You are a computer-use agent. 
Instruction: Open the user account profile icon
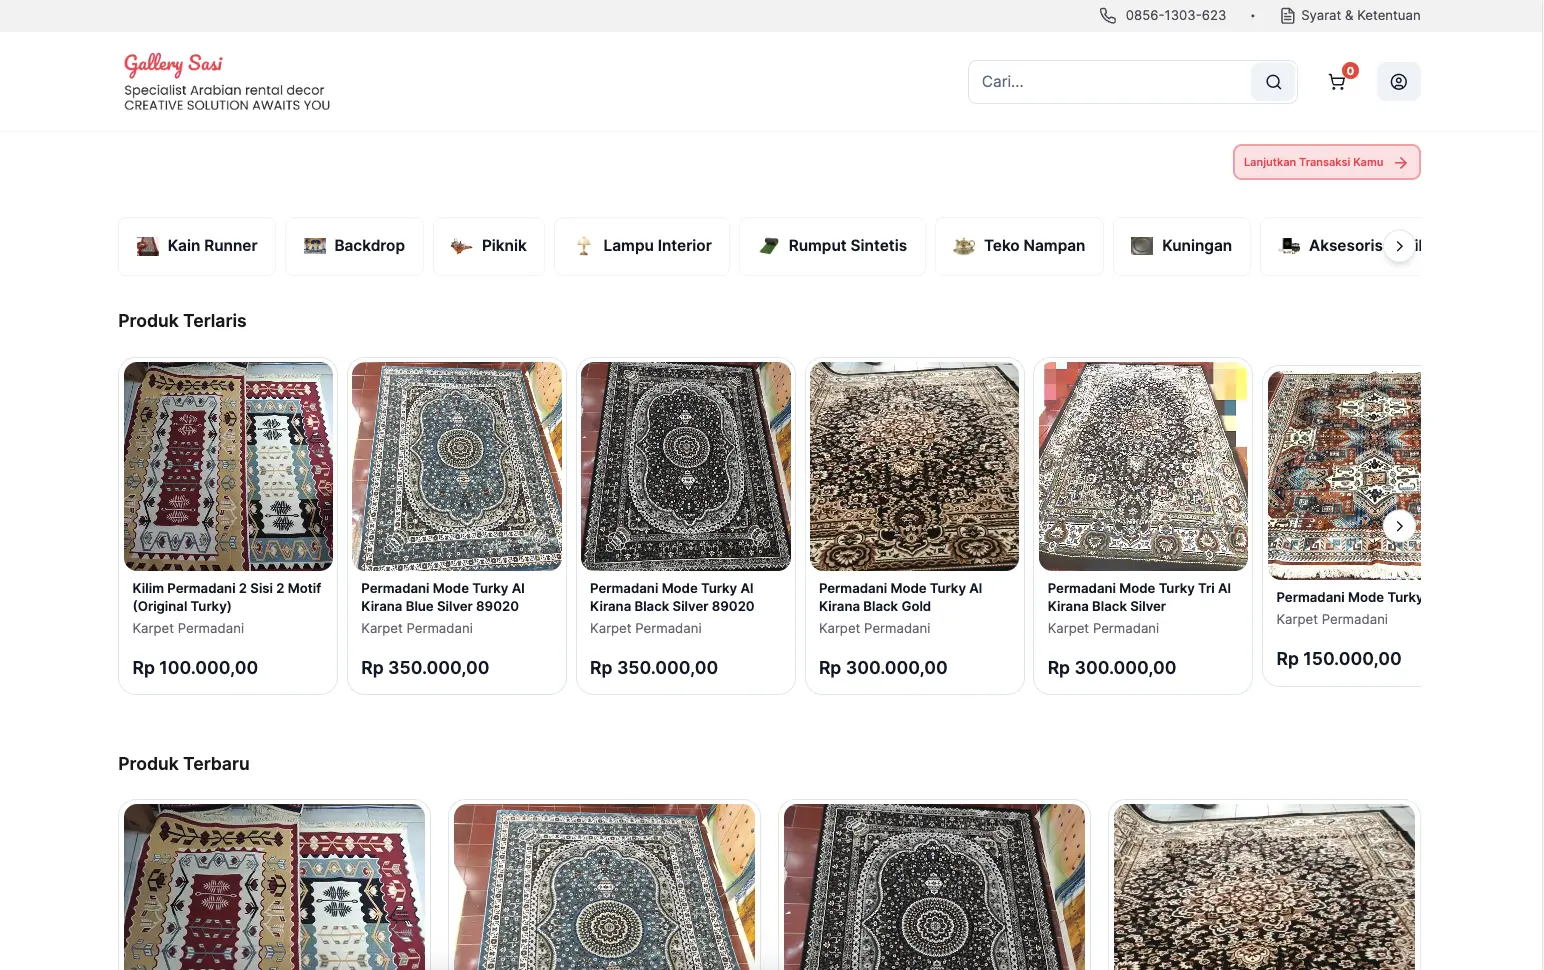[x=1398, y=82]
